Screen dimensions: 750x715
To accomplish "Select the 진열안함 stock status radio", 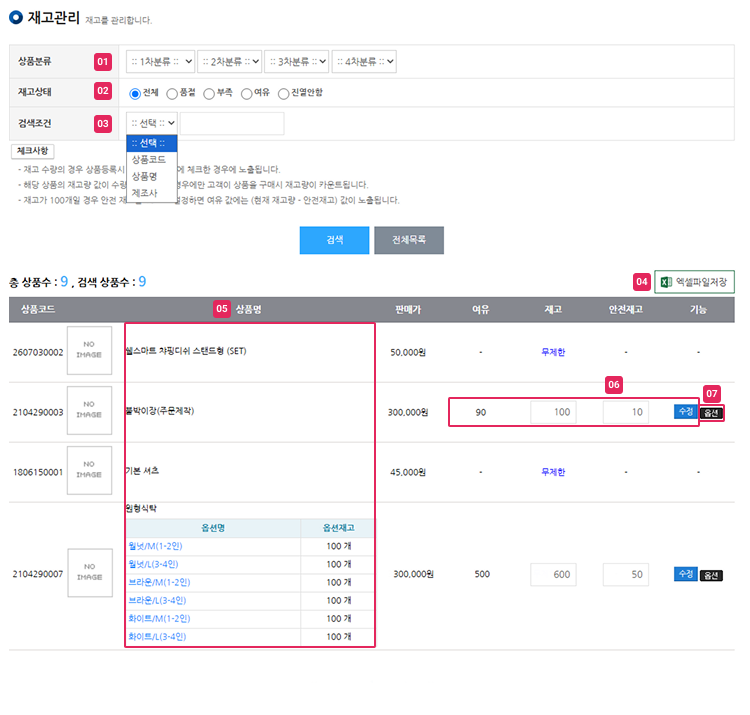I will (283, 94).
